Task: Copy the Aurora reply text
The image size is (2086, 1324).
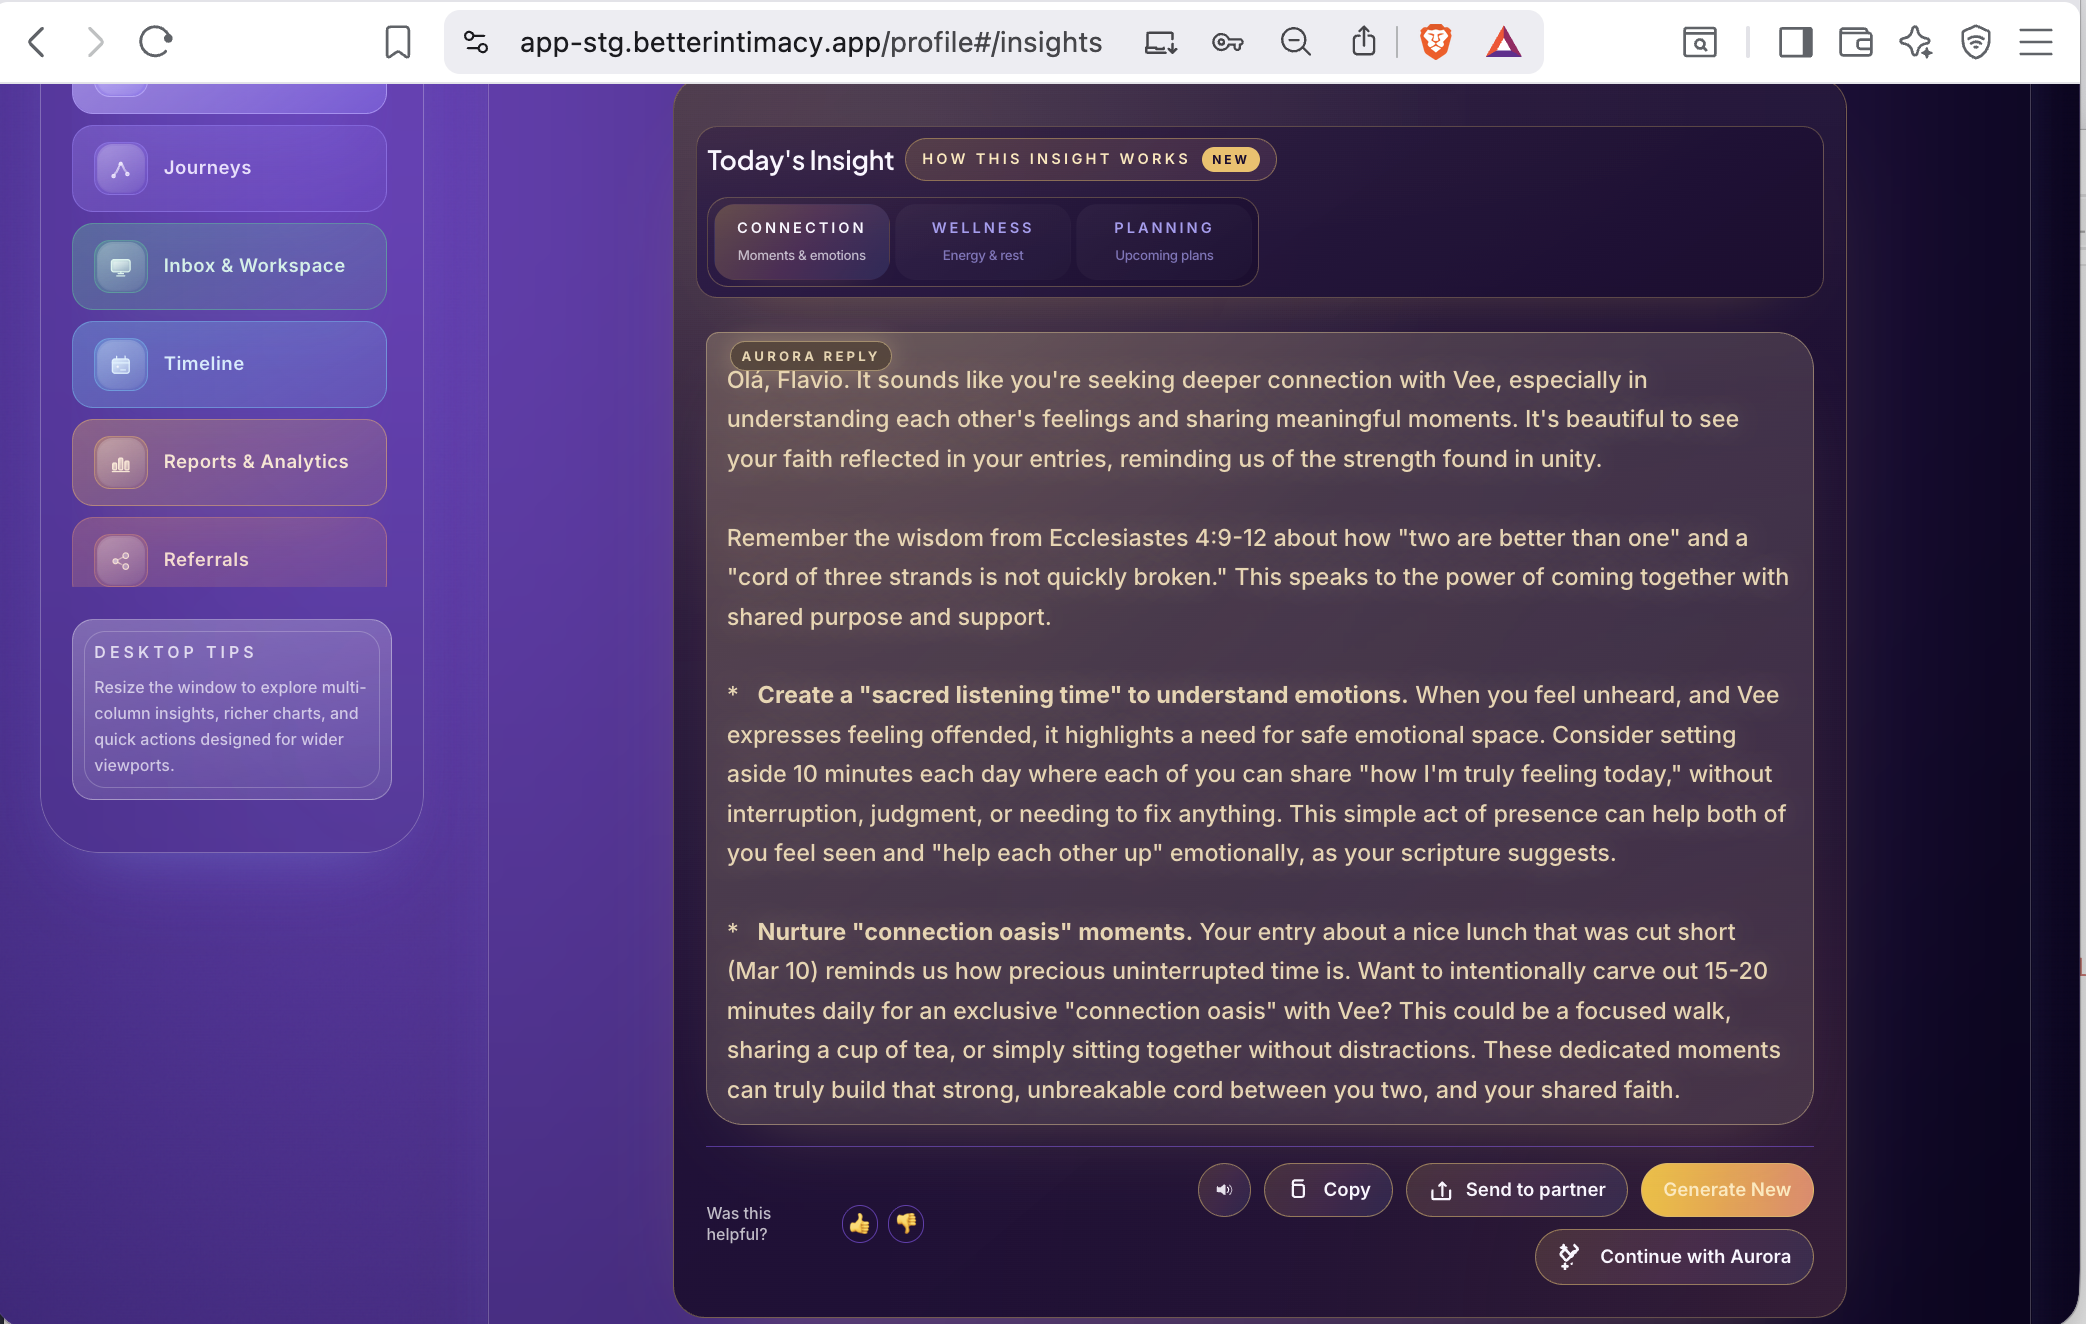Action: pyautogui.click(x=1328, y=1190)
